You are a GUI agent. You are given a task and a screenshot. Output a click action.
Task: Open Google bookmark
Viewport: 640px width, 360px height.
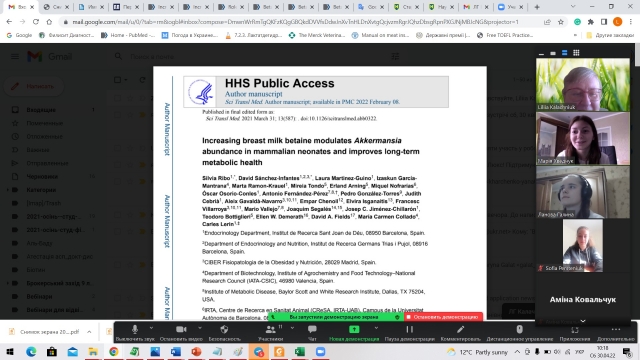(19, 35)
